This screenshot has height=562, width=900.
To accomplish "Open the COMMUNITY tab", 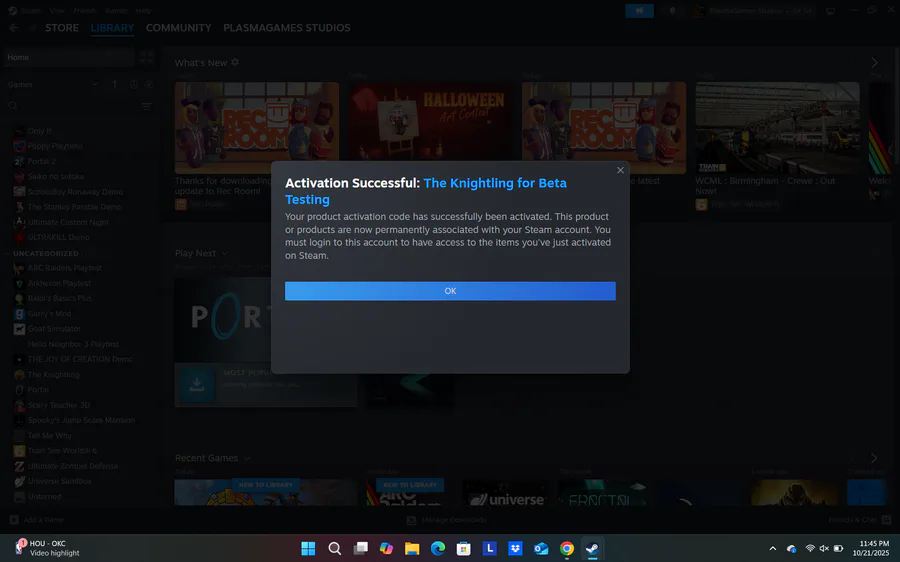I will click(179, 28).
